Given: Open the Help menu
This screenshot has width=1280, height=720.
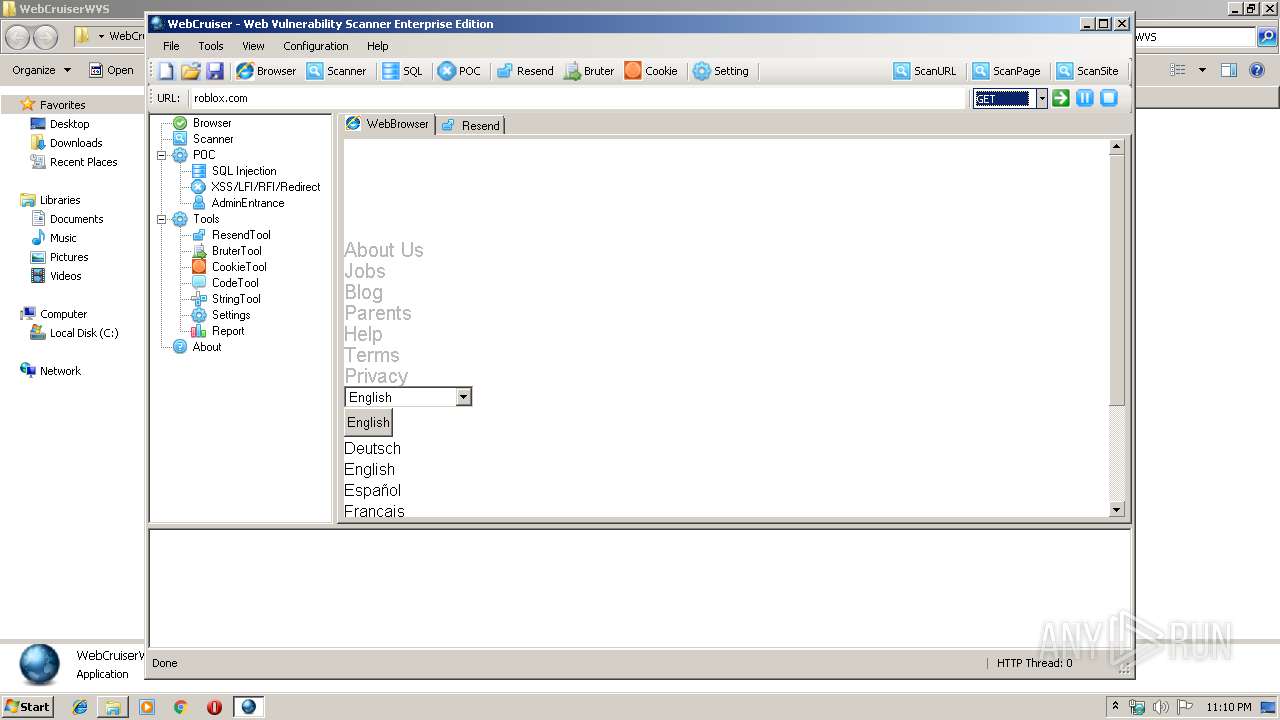Looking at the screenshot, I should (378, 46).
